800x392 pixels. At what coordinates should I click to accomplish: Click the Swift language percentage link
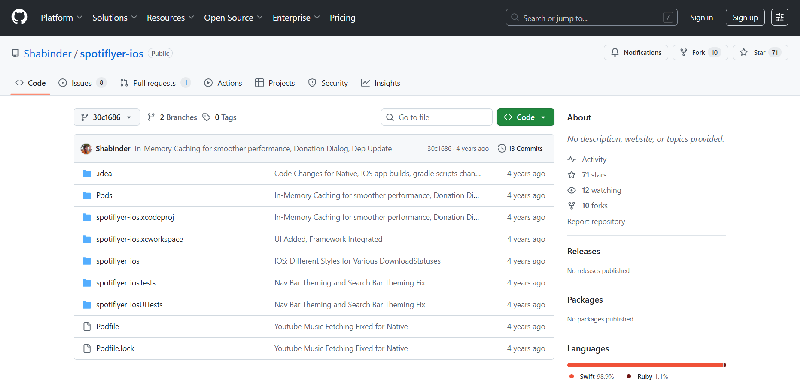point(592,377)
